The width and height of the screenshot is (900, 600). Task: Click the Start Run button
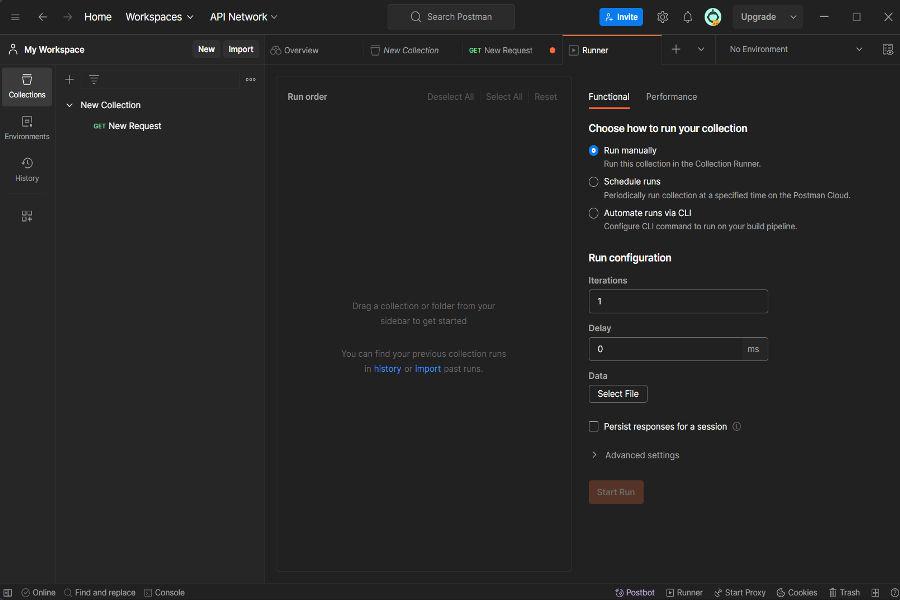pyautogui.click(x=616, y=492)
